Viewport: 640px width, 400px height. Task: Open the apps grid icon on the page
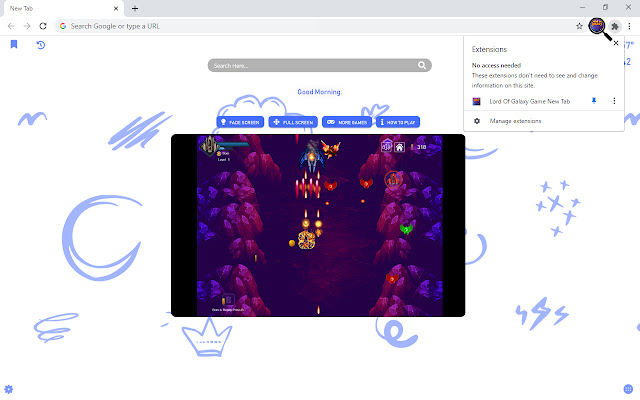click(628, 389)
